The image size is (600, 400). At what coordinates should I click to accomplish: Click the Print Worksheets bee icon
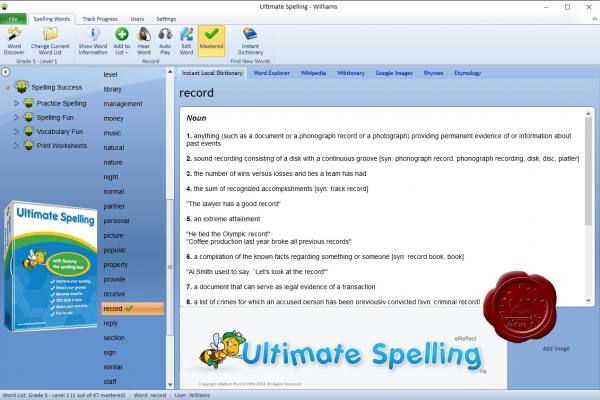29,145
